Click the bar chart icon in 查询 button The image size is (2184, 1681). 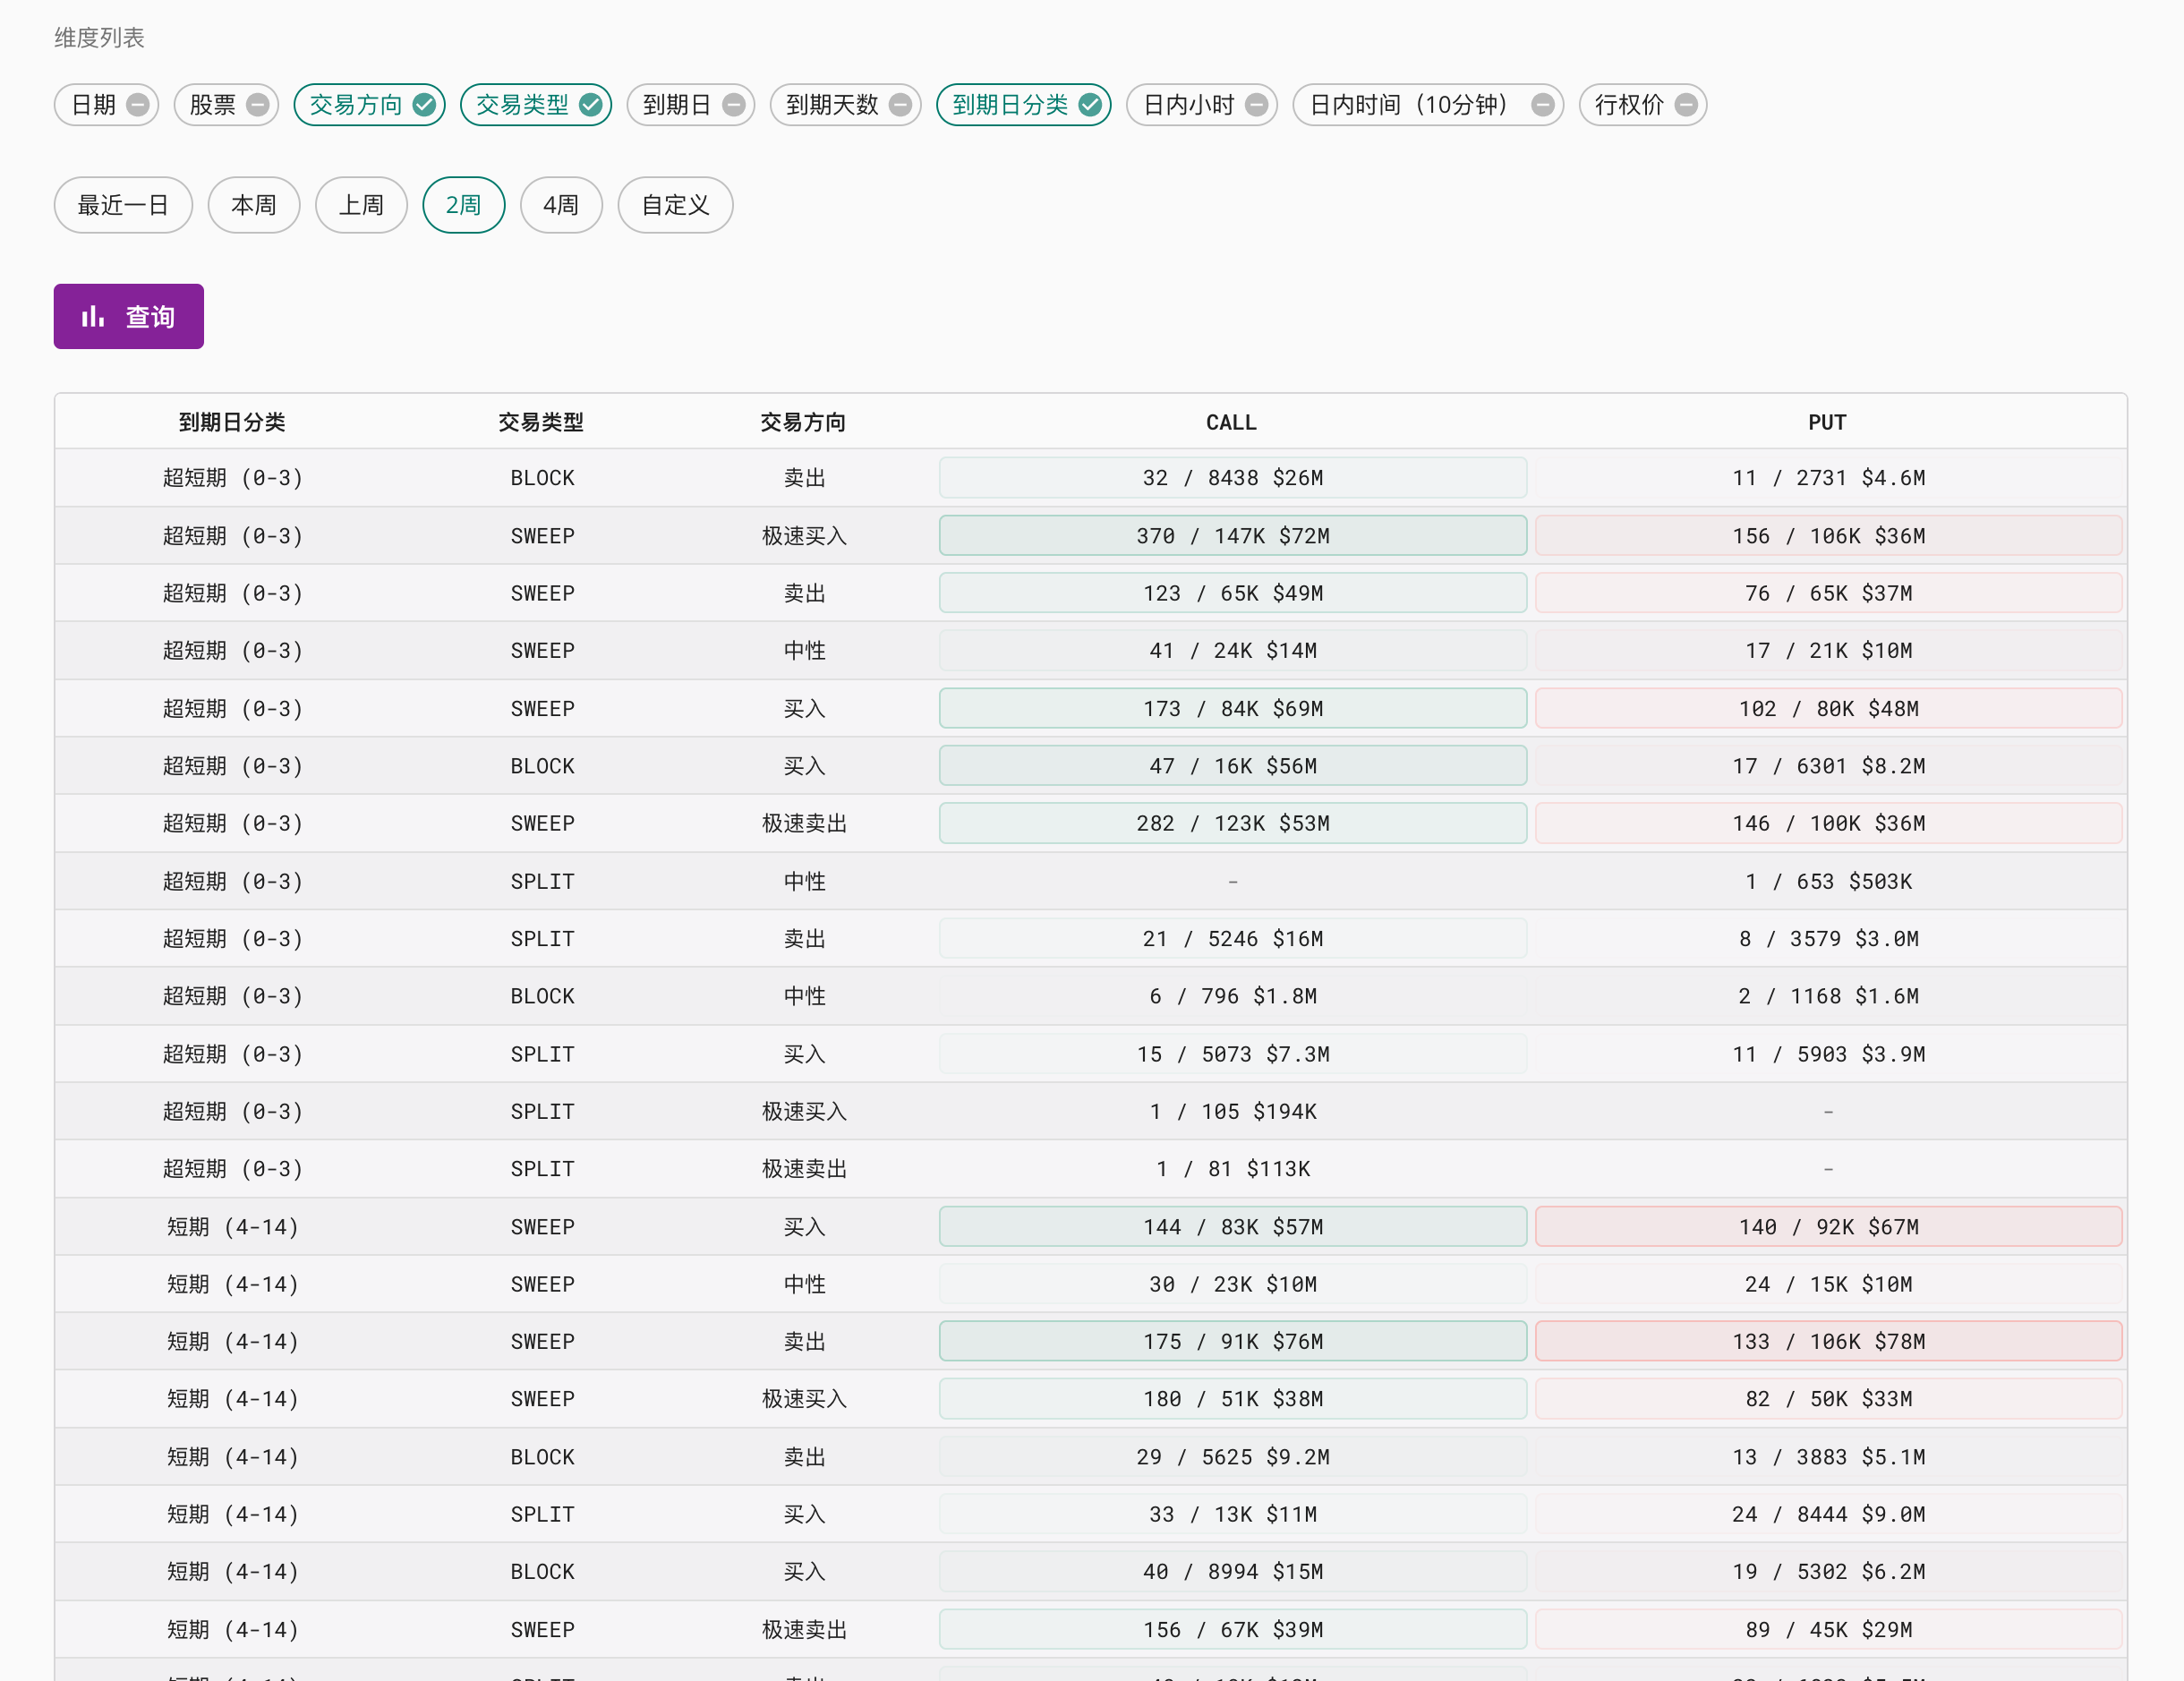[93, 316]
